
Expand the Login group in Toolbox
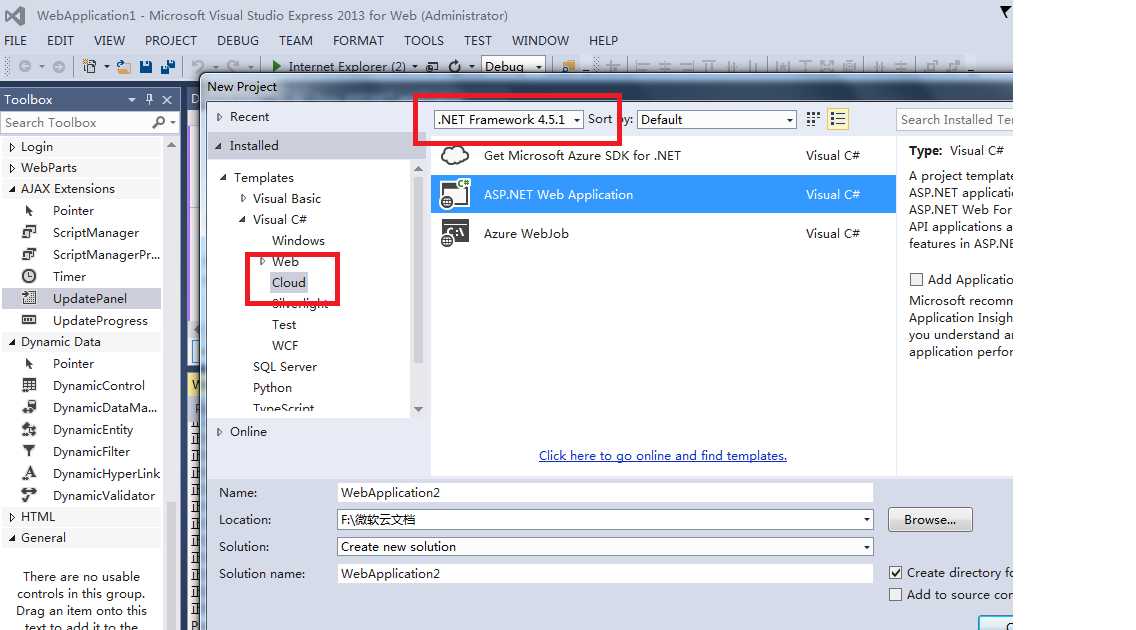tap(12, 147)
